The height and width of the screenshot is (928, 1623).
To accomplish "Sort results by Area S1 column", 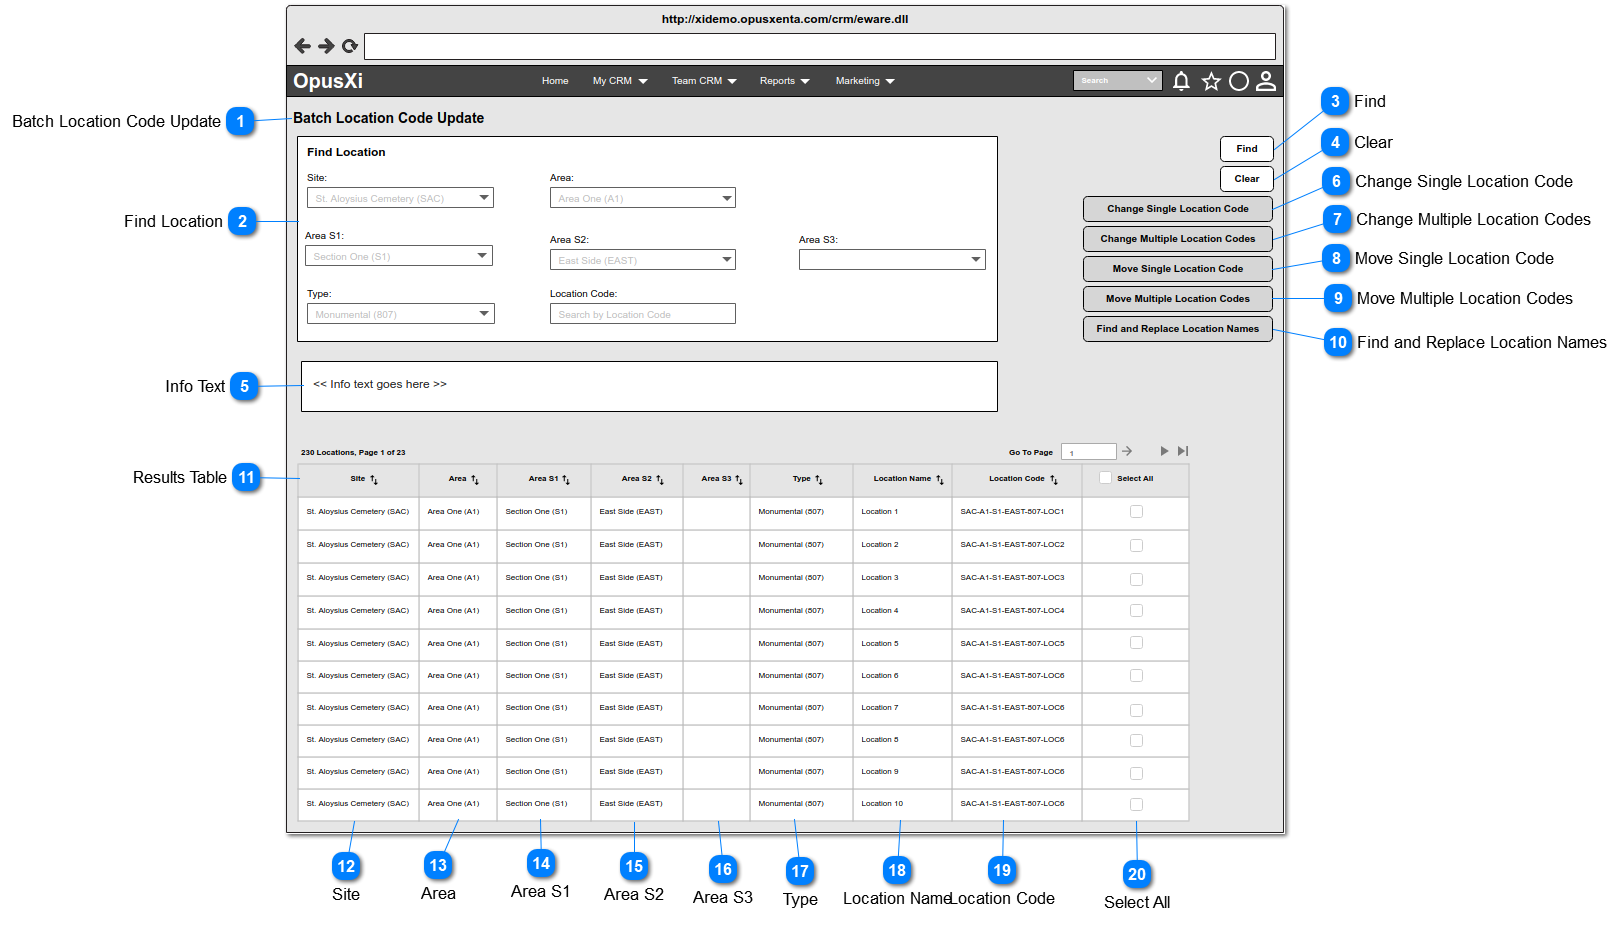I will tap(566, 480).
